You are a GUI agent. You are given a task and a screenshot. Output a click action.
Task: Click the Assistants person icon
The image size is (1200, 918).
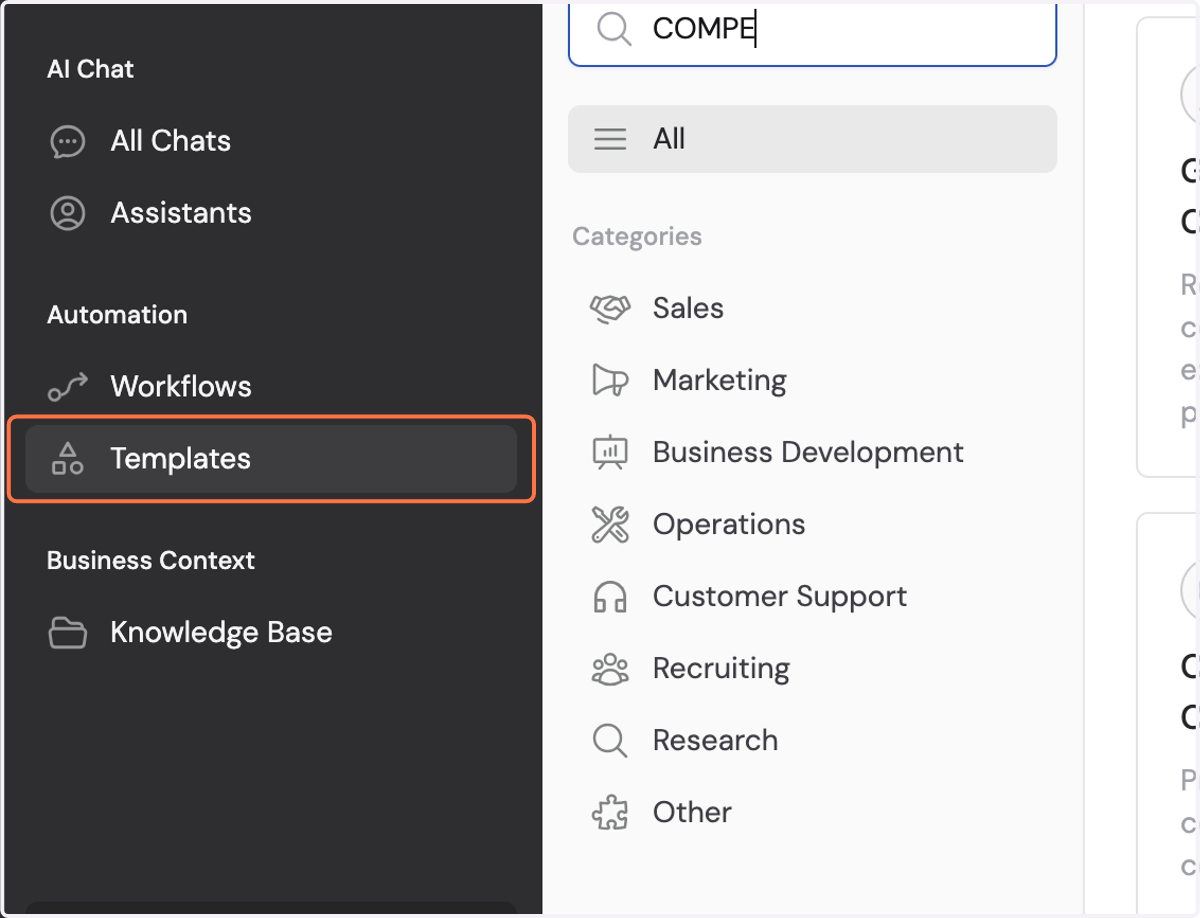[68, 213]
